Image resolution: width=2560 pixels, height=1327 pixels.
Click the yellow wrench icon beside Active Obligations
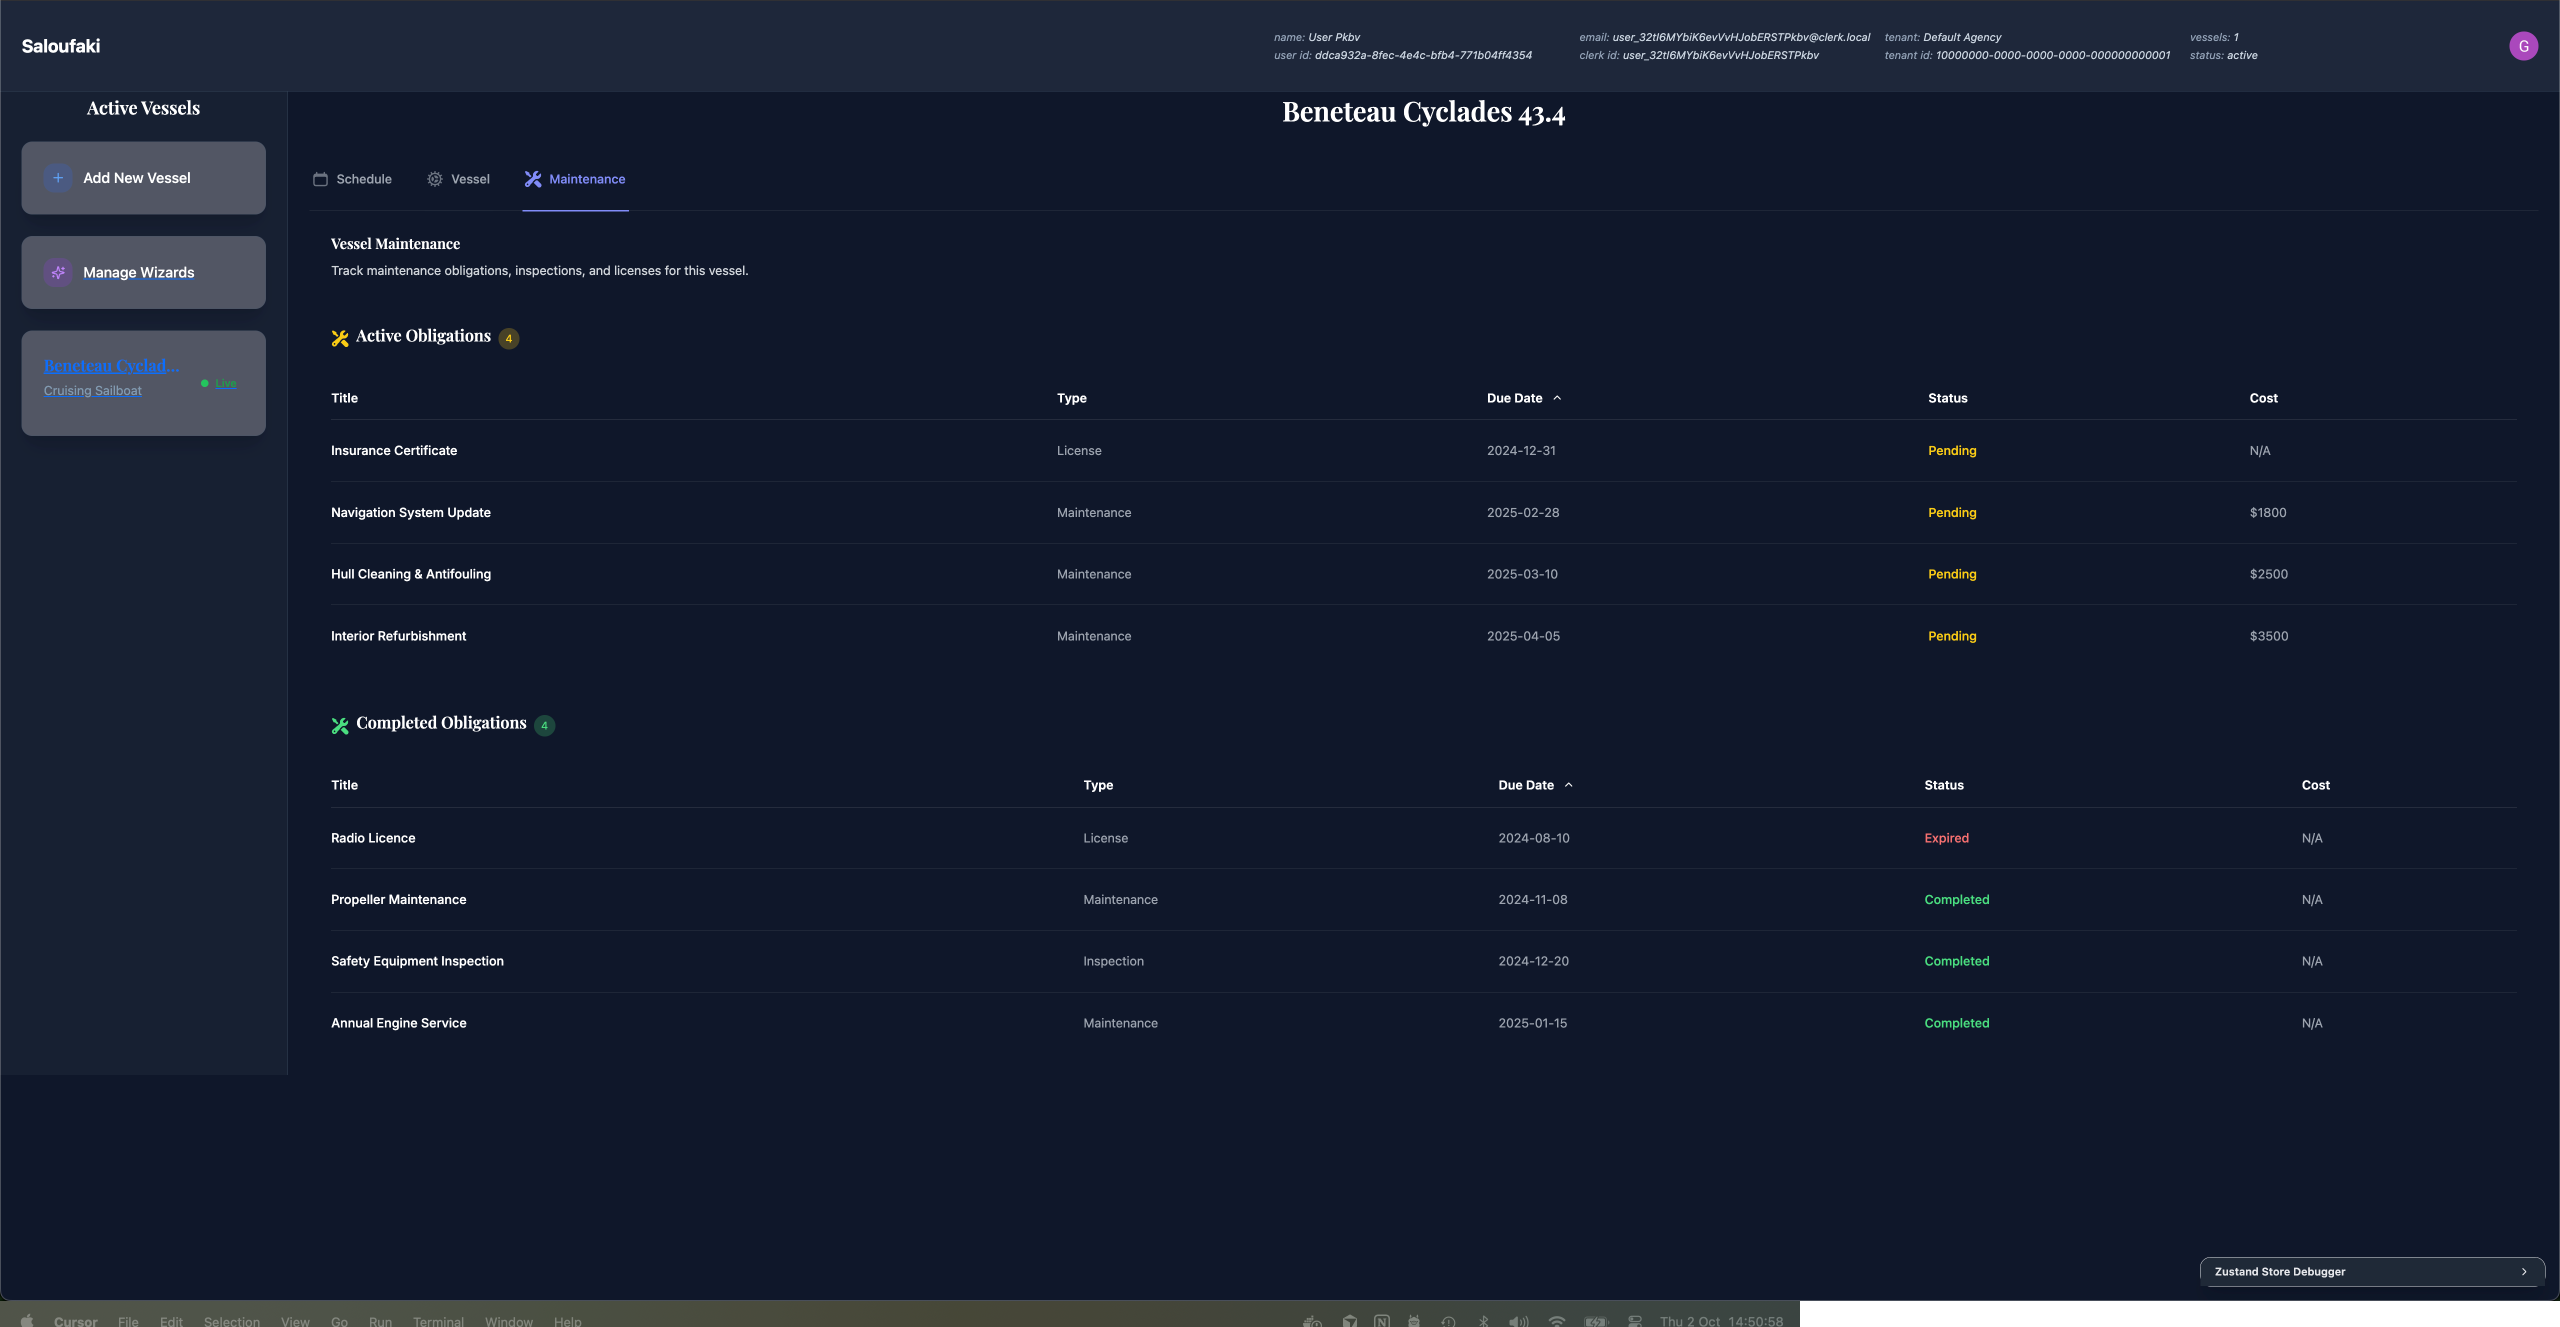tap(340, 338)
